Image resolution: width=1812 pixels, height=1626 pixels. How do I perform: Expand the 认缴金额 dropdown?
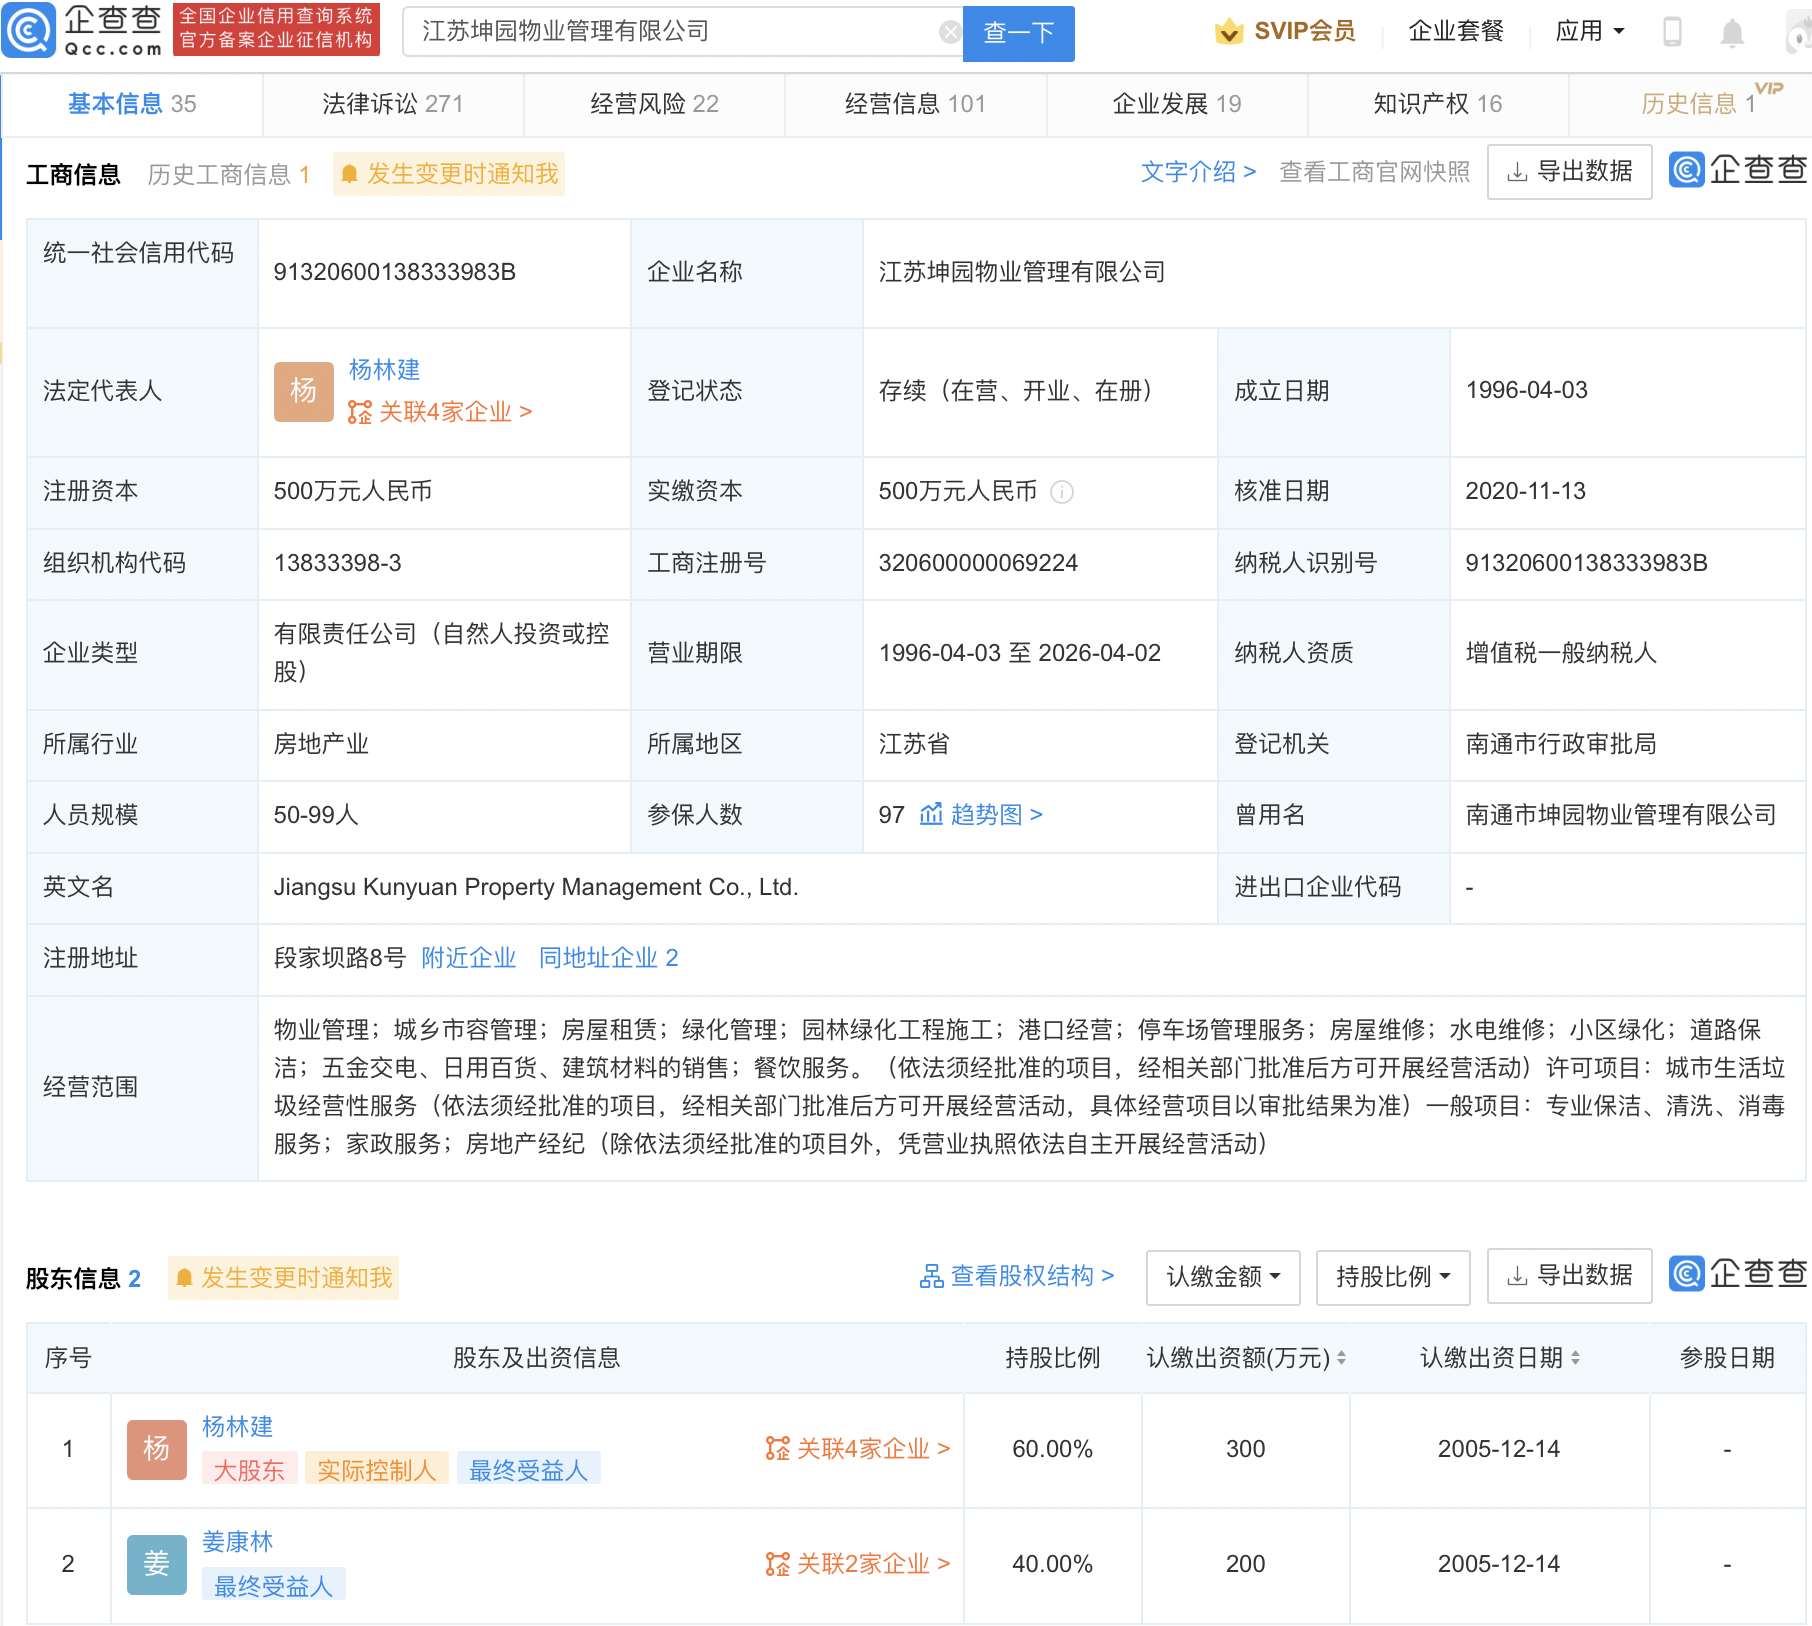pos(1223,1277)
